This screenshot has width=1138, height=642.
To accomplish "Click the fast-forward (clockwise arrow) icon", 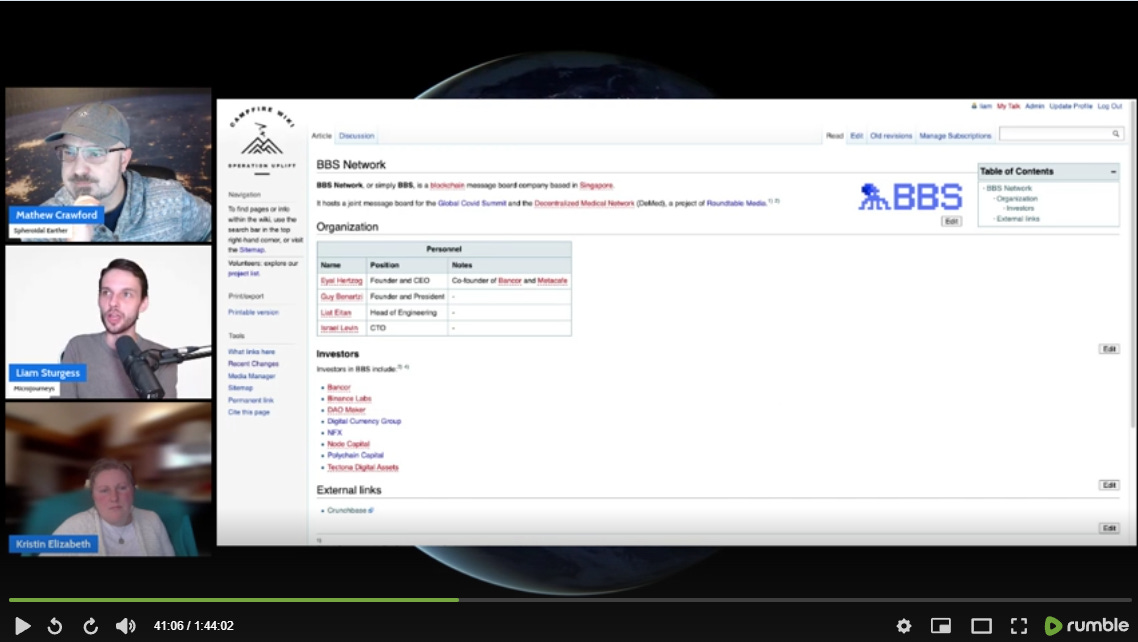I will tap(91, 625).
